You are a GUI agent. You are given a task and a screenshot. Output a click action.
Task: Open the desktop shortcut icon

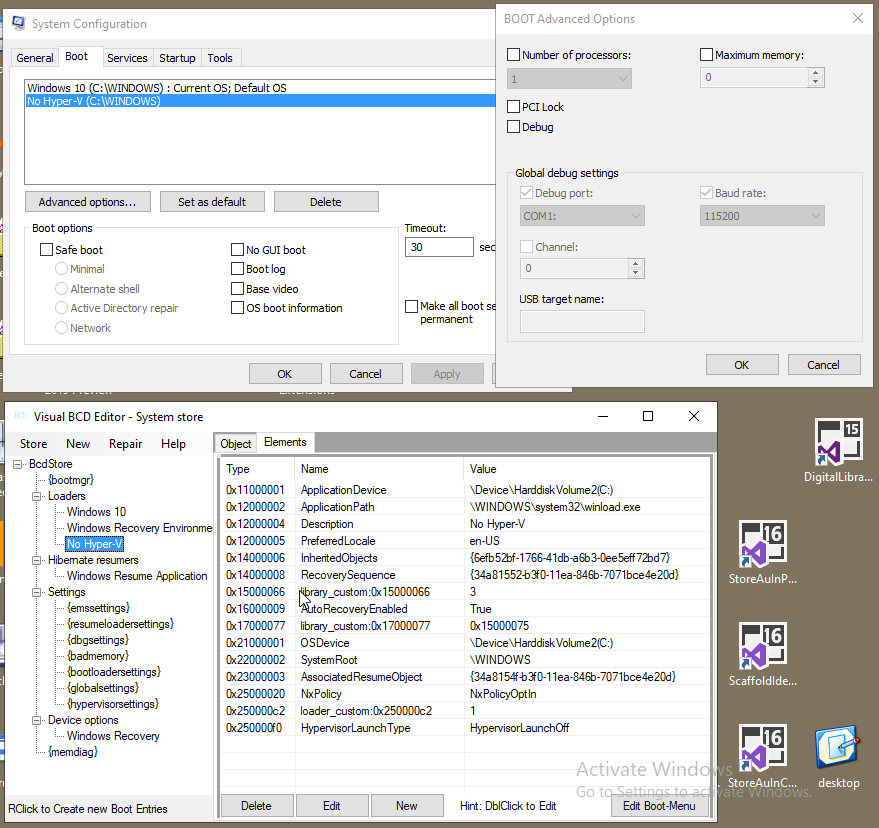pyautogui.click(x=838, y=756)
